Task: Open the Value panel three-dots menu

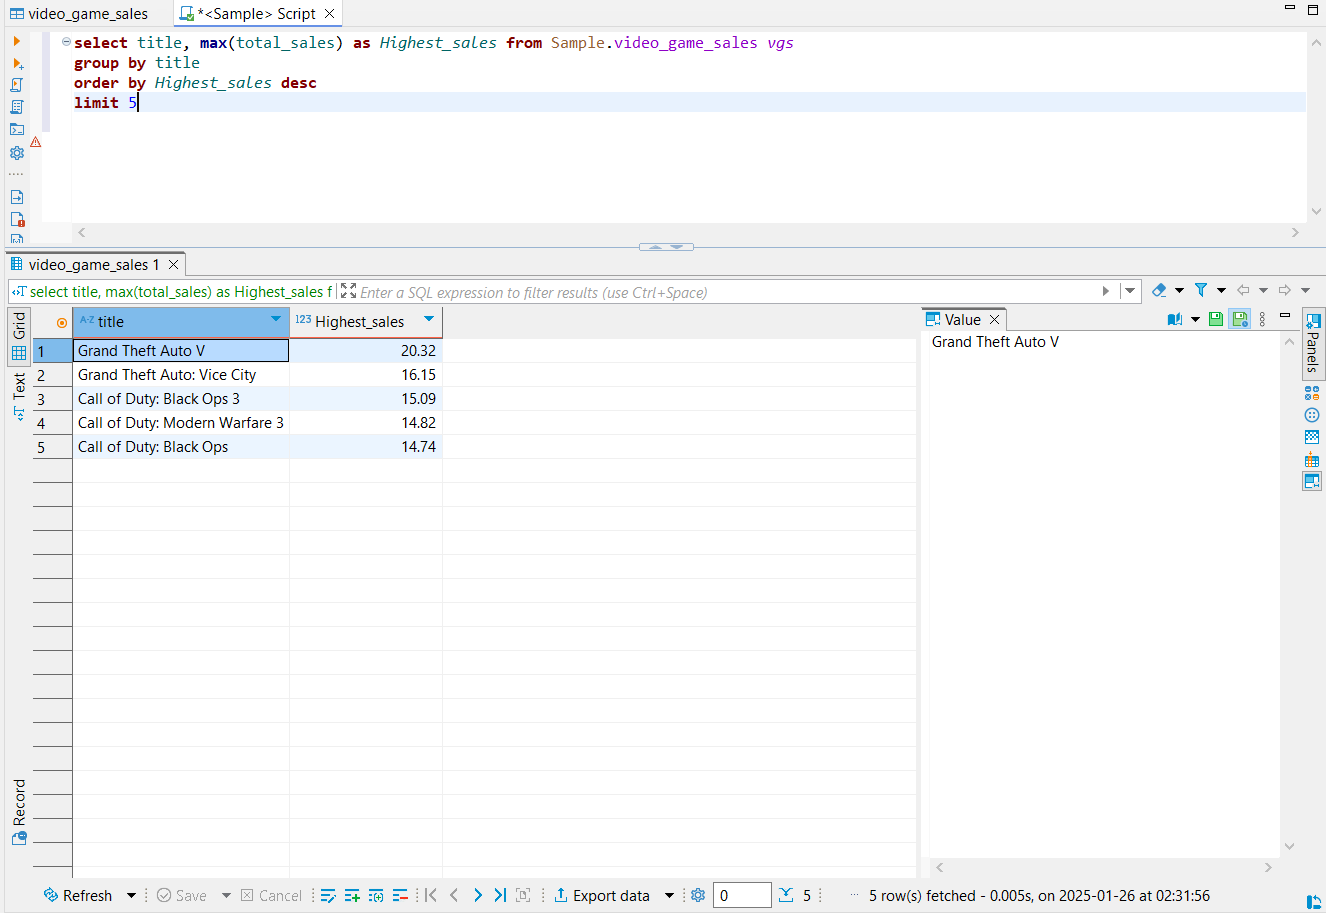Action: [1263, 319]
